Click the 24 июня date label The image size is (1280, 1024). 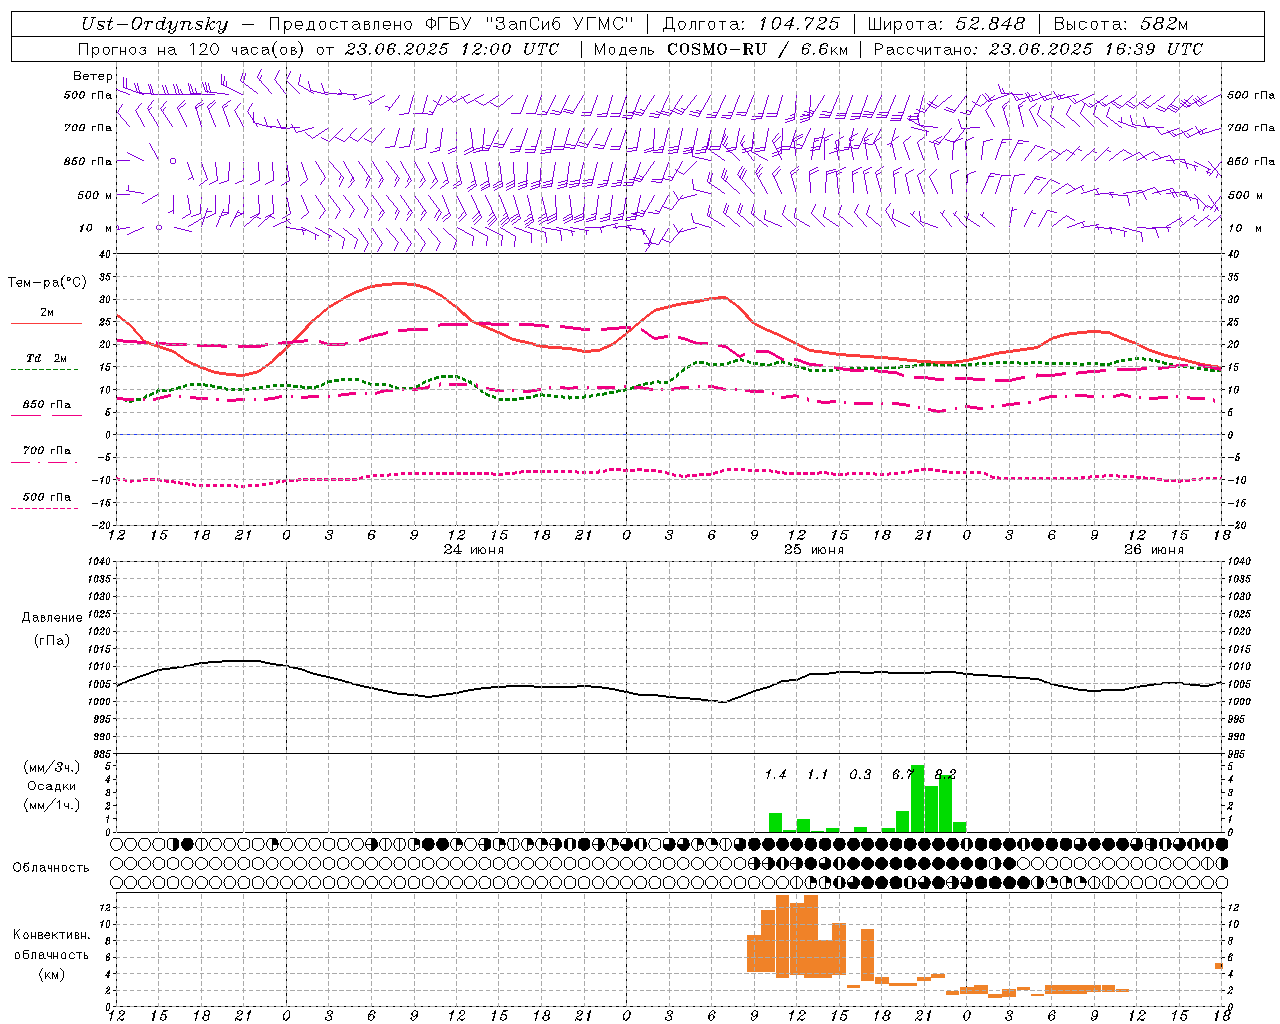coord(473,550)
